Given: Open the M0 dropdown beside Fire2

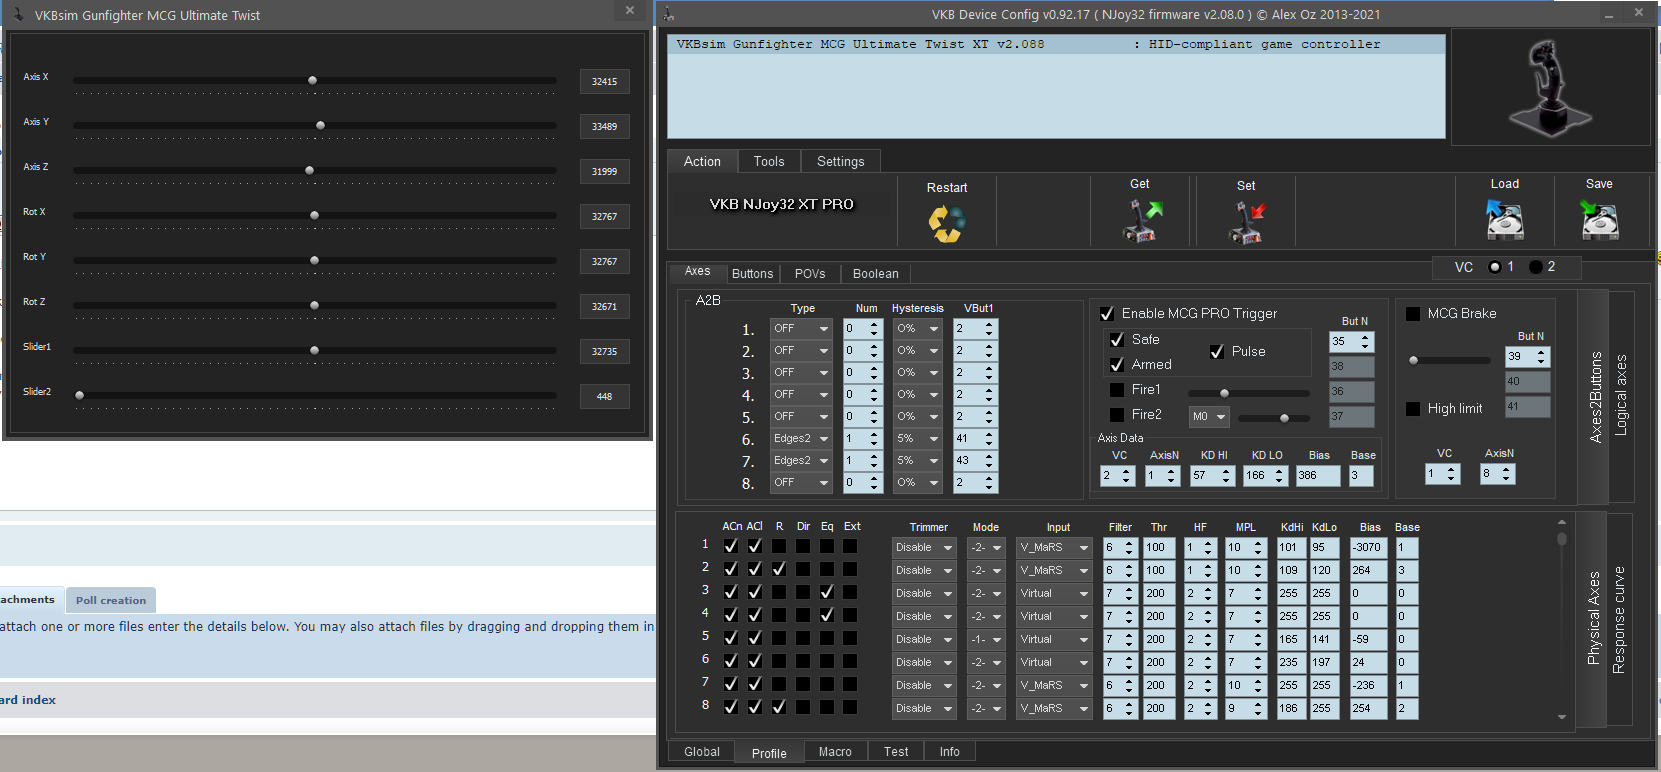Looking at the screenshot, I should click(x=1208, y=417).
